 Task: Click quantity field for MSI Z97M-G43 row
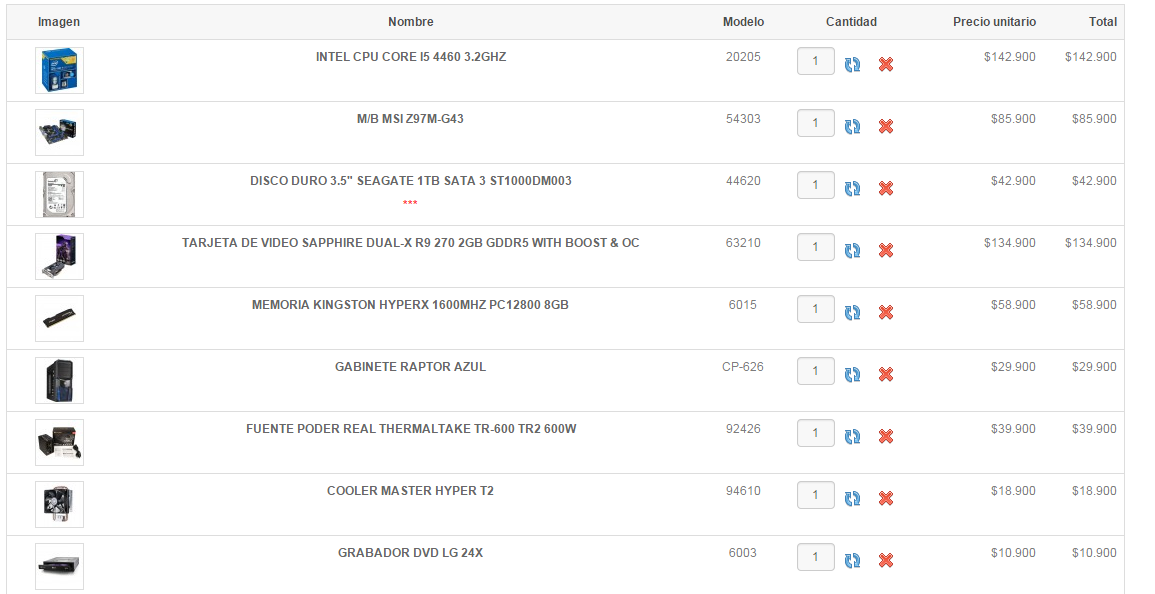815,123
